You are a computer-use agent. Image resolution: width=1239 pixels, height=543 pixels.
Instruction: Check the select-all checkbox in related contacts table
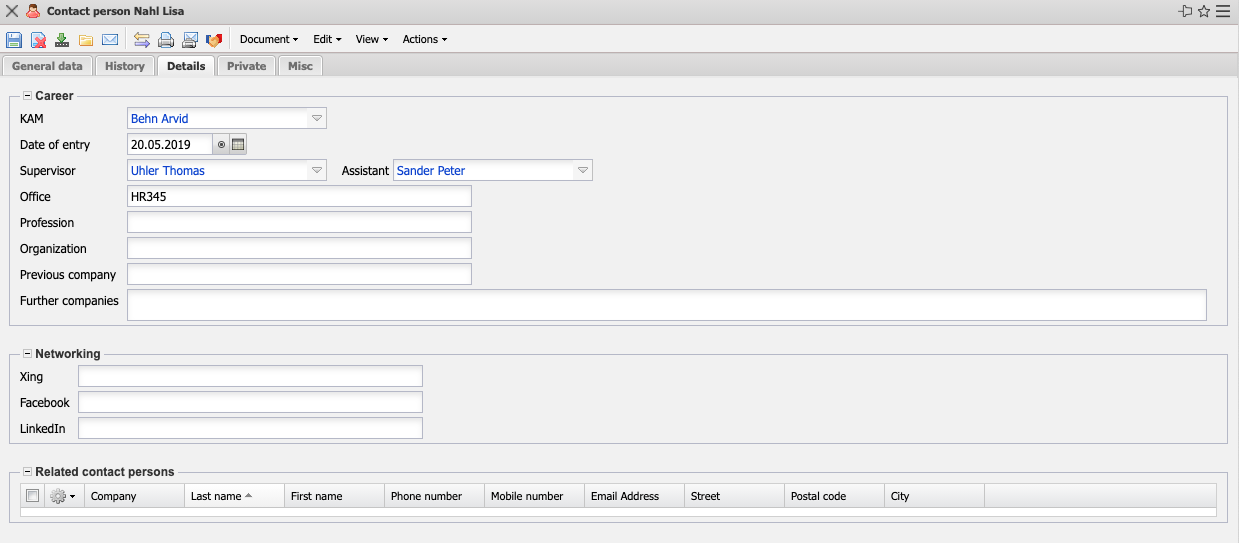tap(33, 496)
